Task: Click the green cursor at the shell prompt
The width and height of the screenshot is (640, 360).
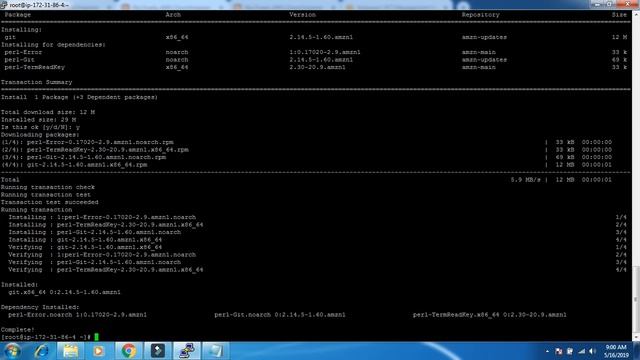Action: coord(97,337)
